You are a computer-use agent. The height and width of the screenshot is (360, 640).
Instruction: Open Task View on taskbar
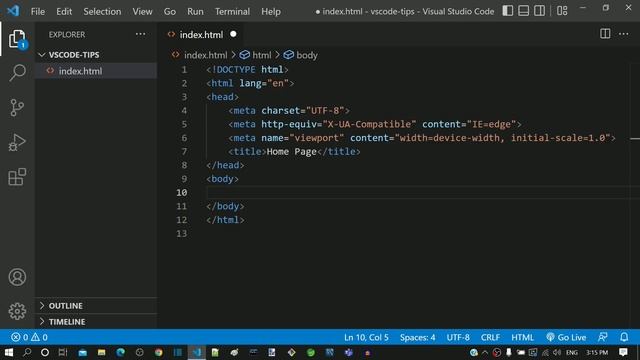63,352
